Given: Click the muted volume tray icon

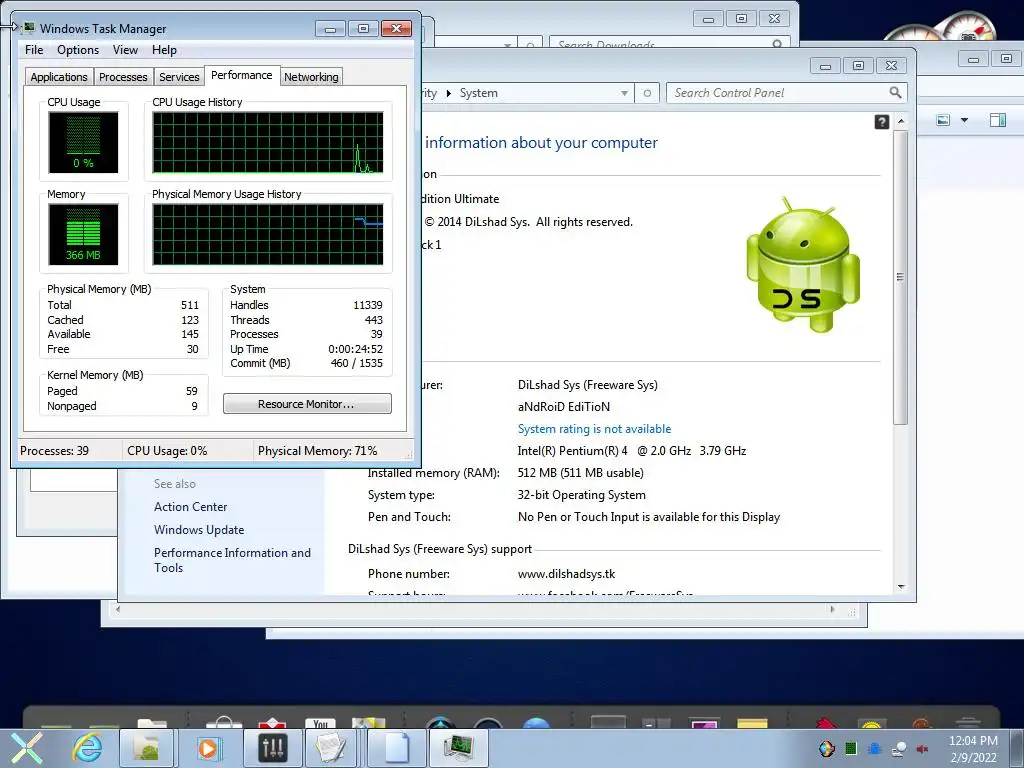Looking at the screenshot, I should [923, 748].
